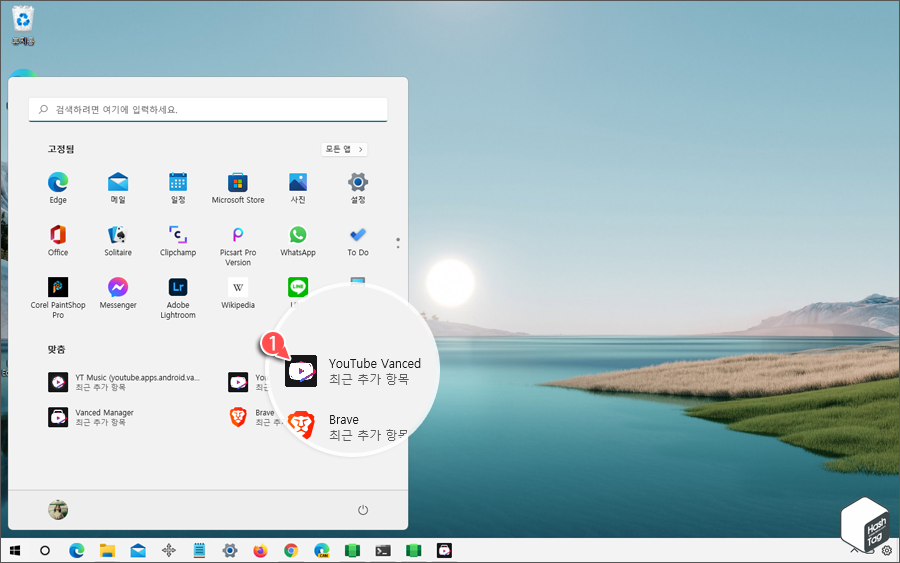Open Firefox from the taskbar
Screen dimensions: 900x563
pos(260,551)
